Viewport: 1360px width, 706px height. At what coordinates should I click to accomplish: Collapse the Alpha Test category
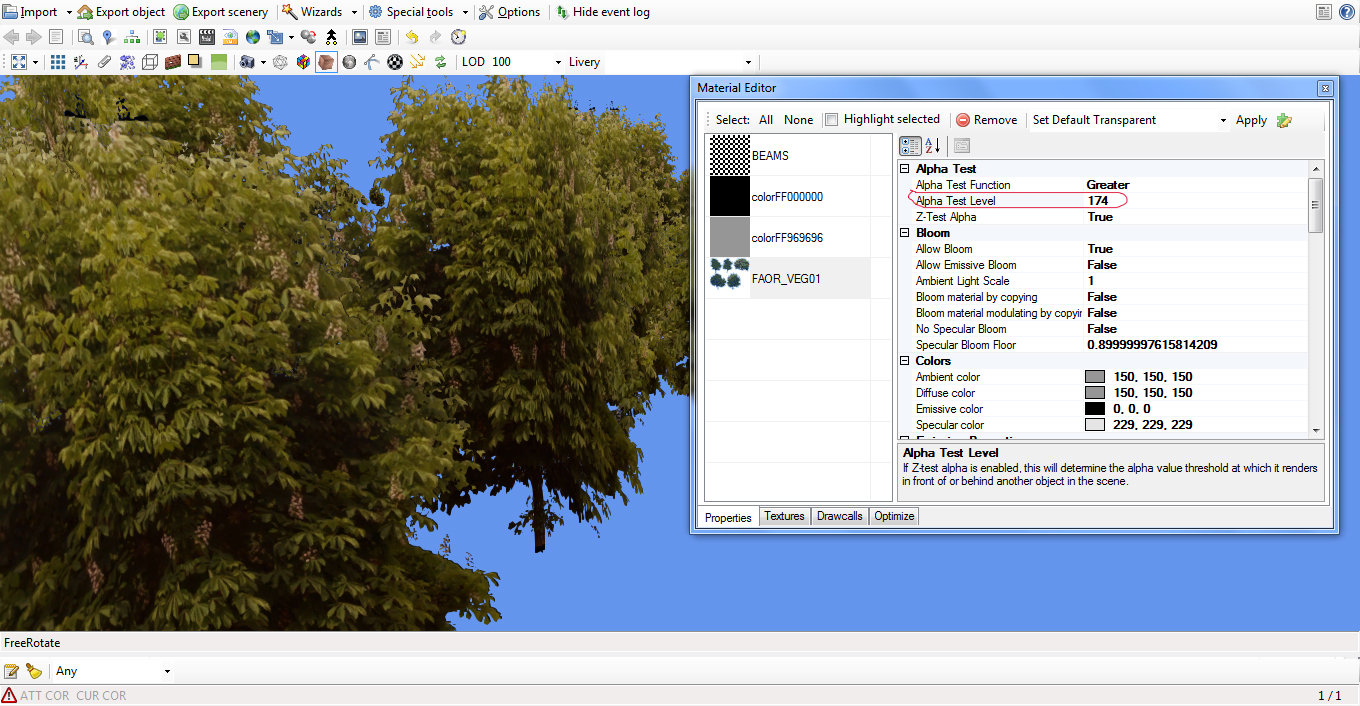[x=905, y=169]
